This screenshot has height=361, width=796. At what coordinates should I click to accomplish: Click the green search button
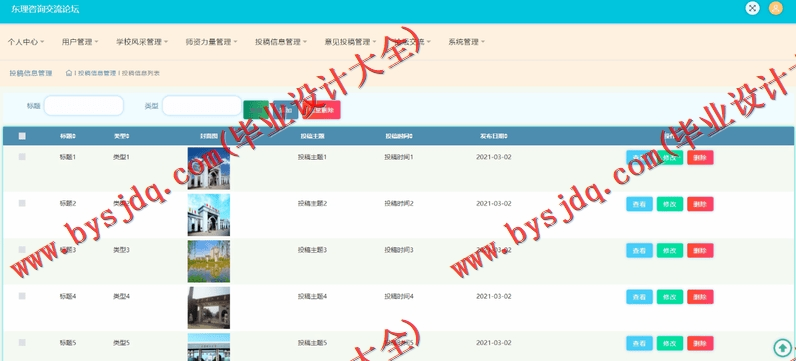coord(256,110)
